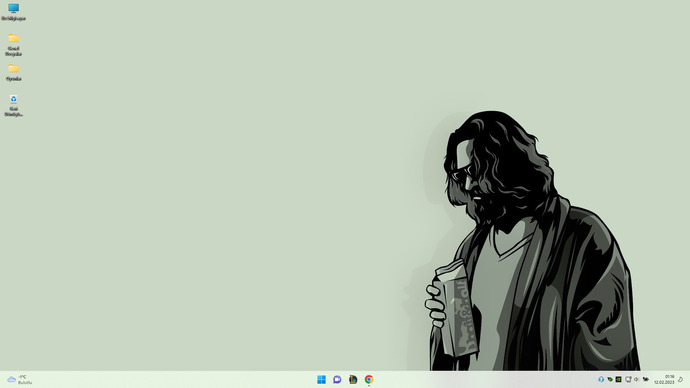Switch to Google Chrome in the taskbar
Screen dimensions: 690x388
pyautogui.click(x=369, y=379)
